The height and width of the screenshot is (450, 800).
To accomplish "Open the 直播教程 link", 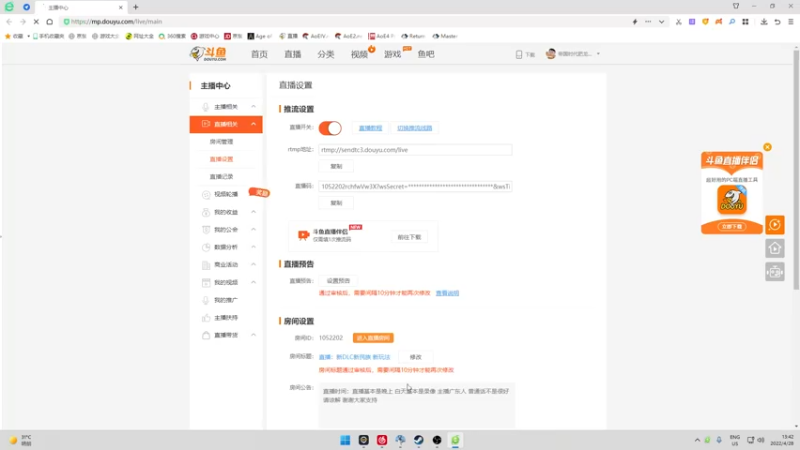I will (370, 128).
